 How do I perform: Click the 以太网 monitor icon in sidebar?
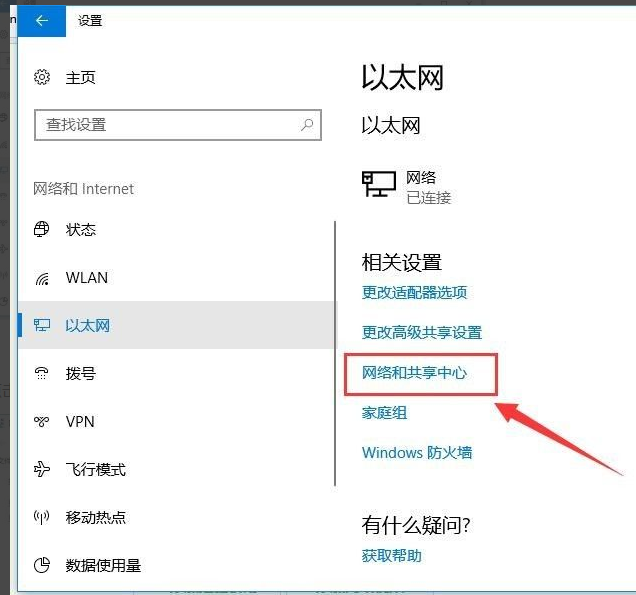coord(42,326)
